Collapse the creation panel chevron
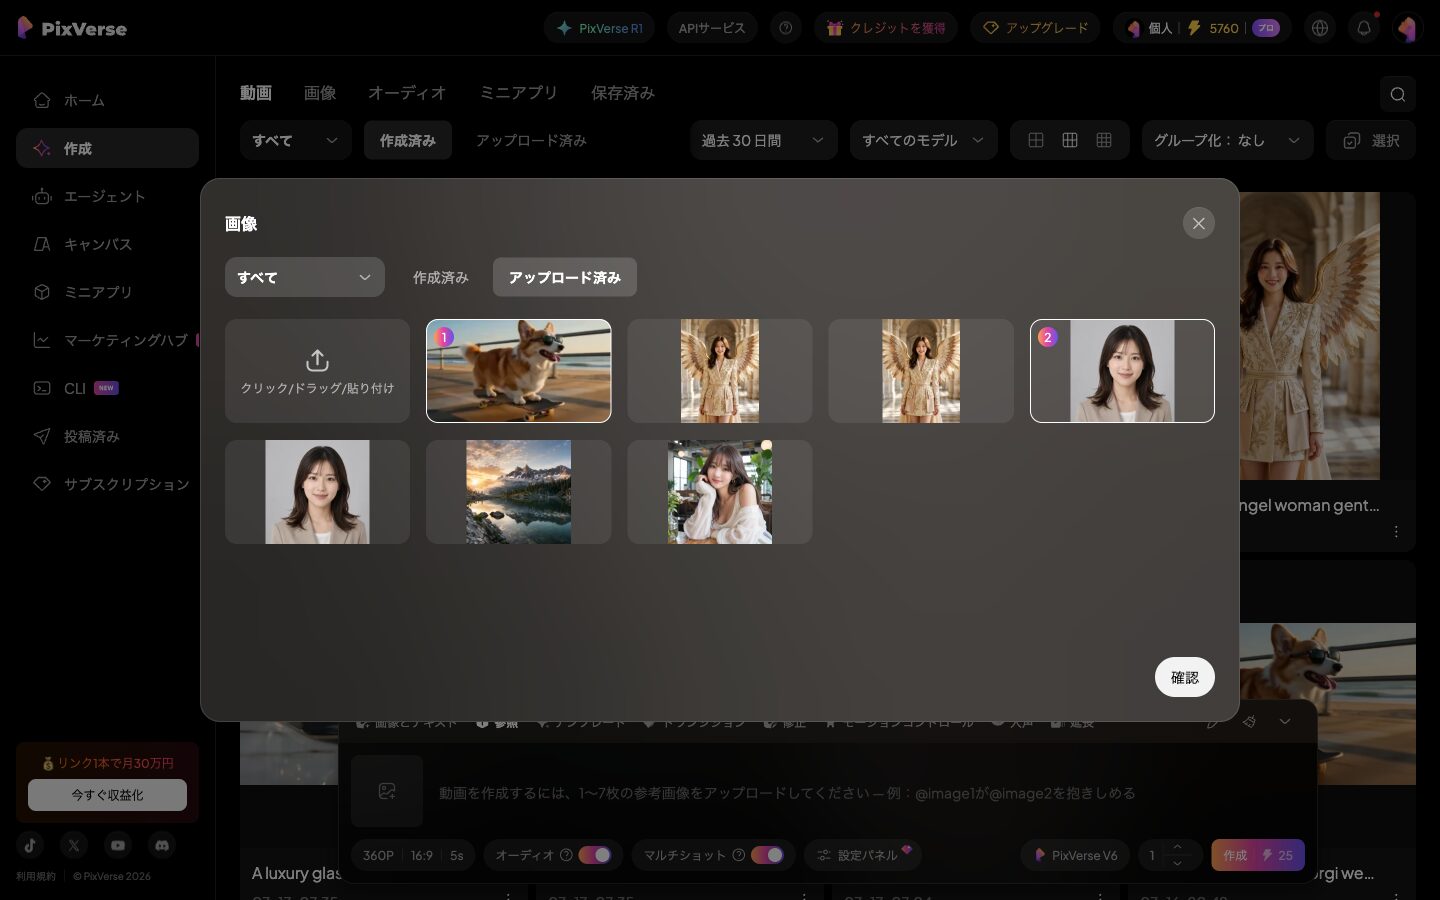This screenshot has height=900, width=1440. click(1285, 721)
